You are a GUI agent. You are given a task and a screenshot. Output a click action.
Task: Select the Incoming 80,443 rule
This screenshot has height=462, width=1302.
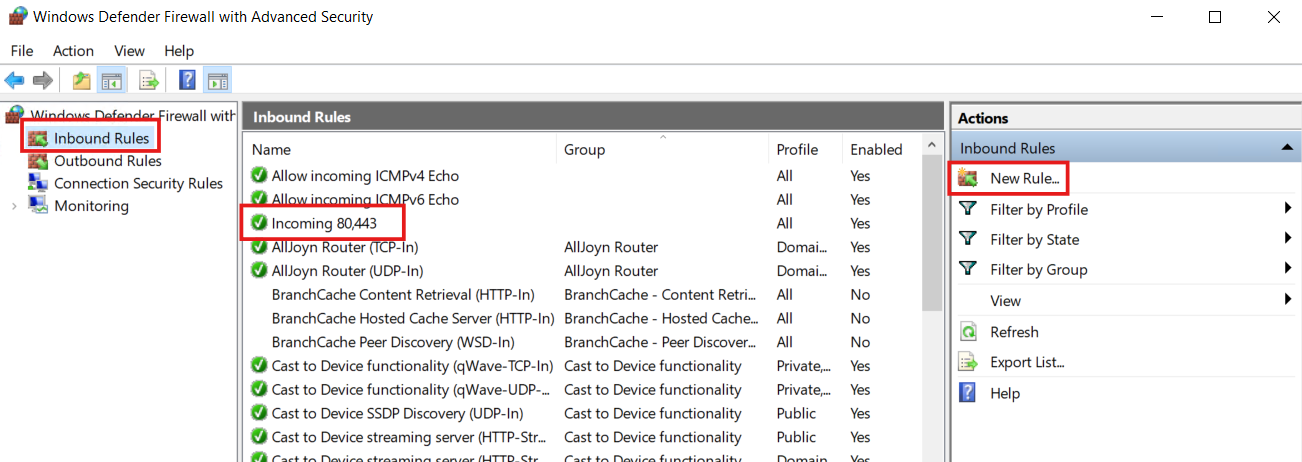tap(322, 223)
